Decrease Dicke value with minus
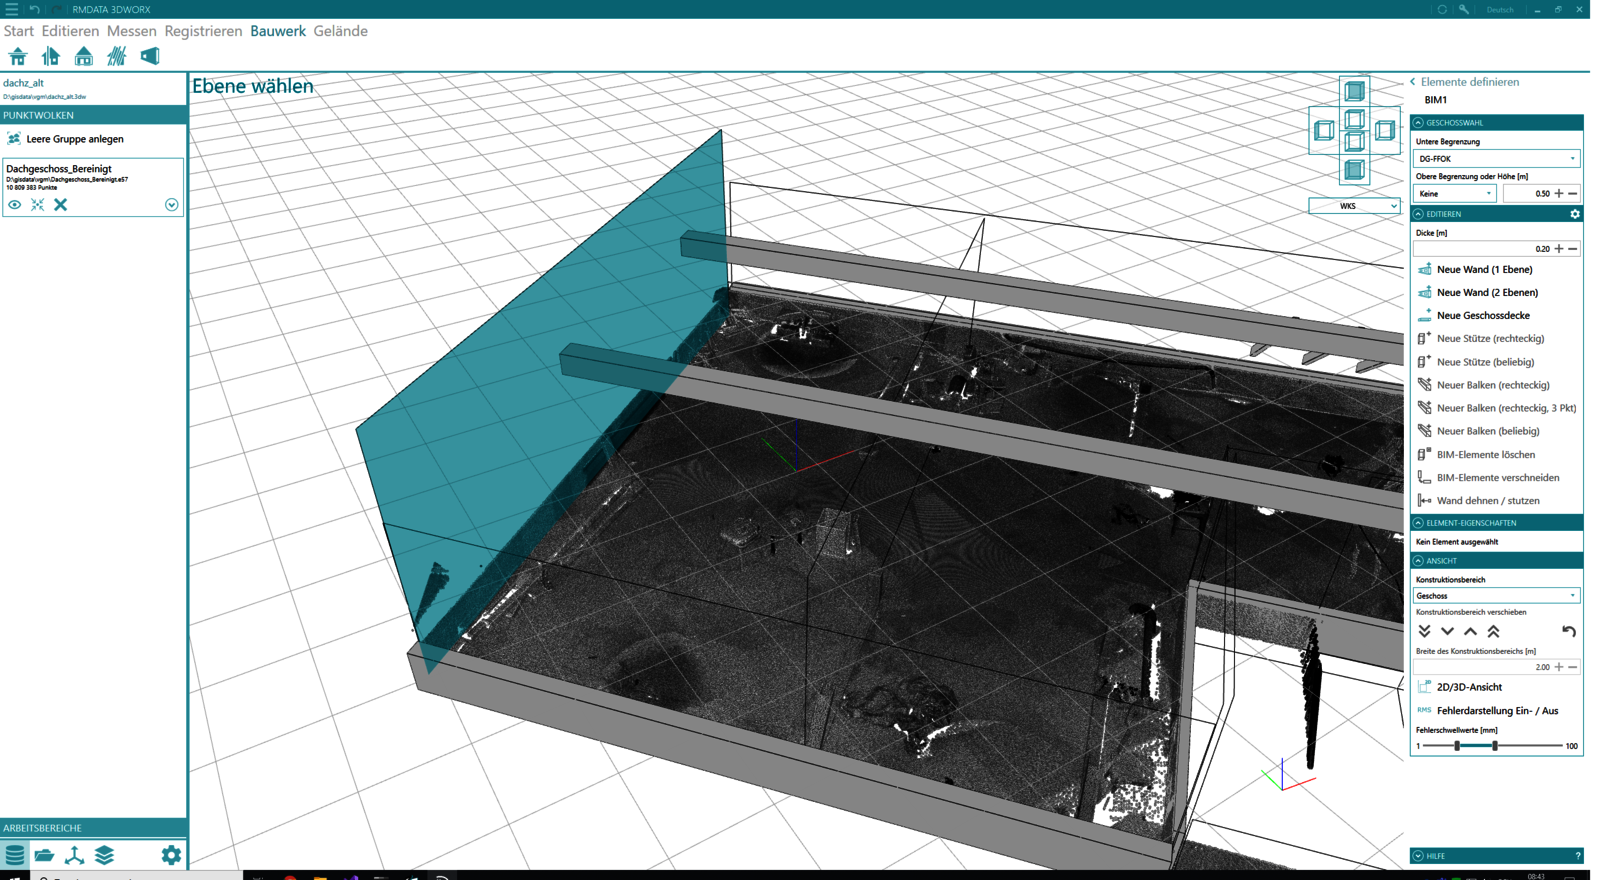 [x=1573, y=249]
